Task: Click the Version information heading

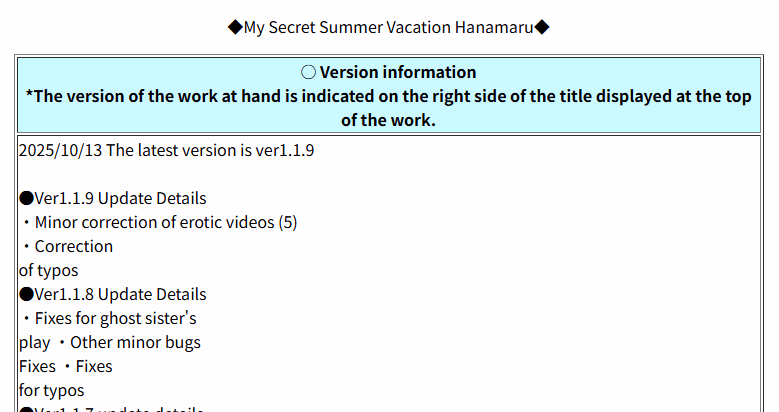Action: click(x=398, y=72)
